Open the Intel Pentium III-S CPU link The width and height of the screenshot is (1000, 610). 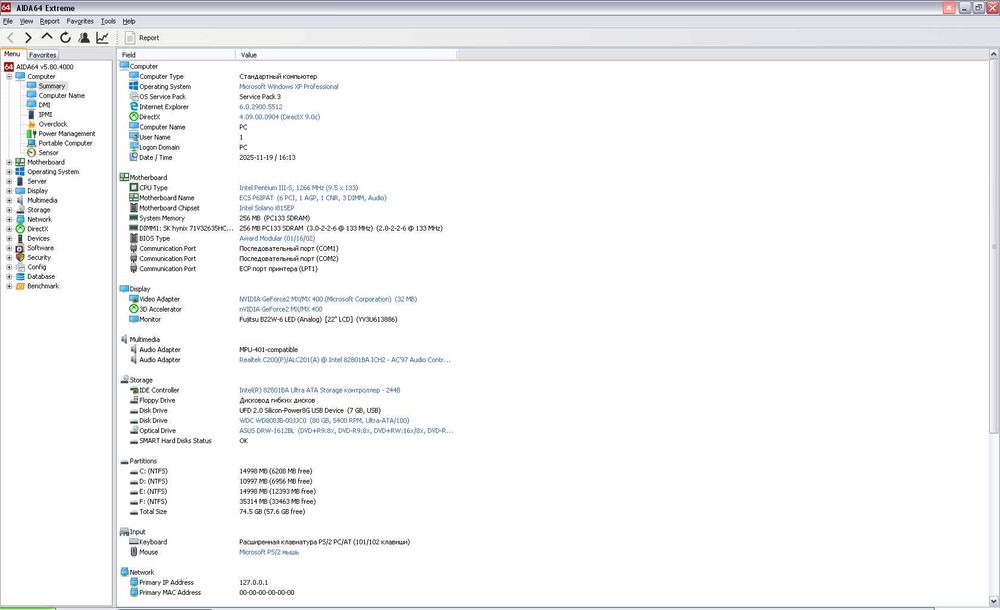point(298,188)
